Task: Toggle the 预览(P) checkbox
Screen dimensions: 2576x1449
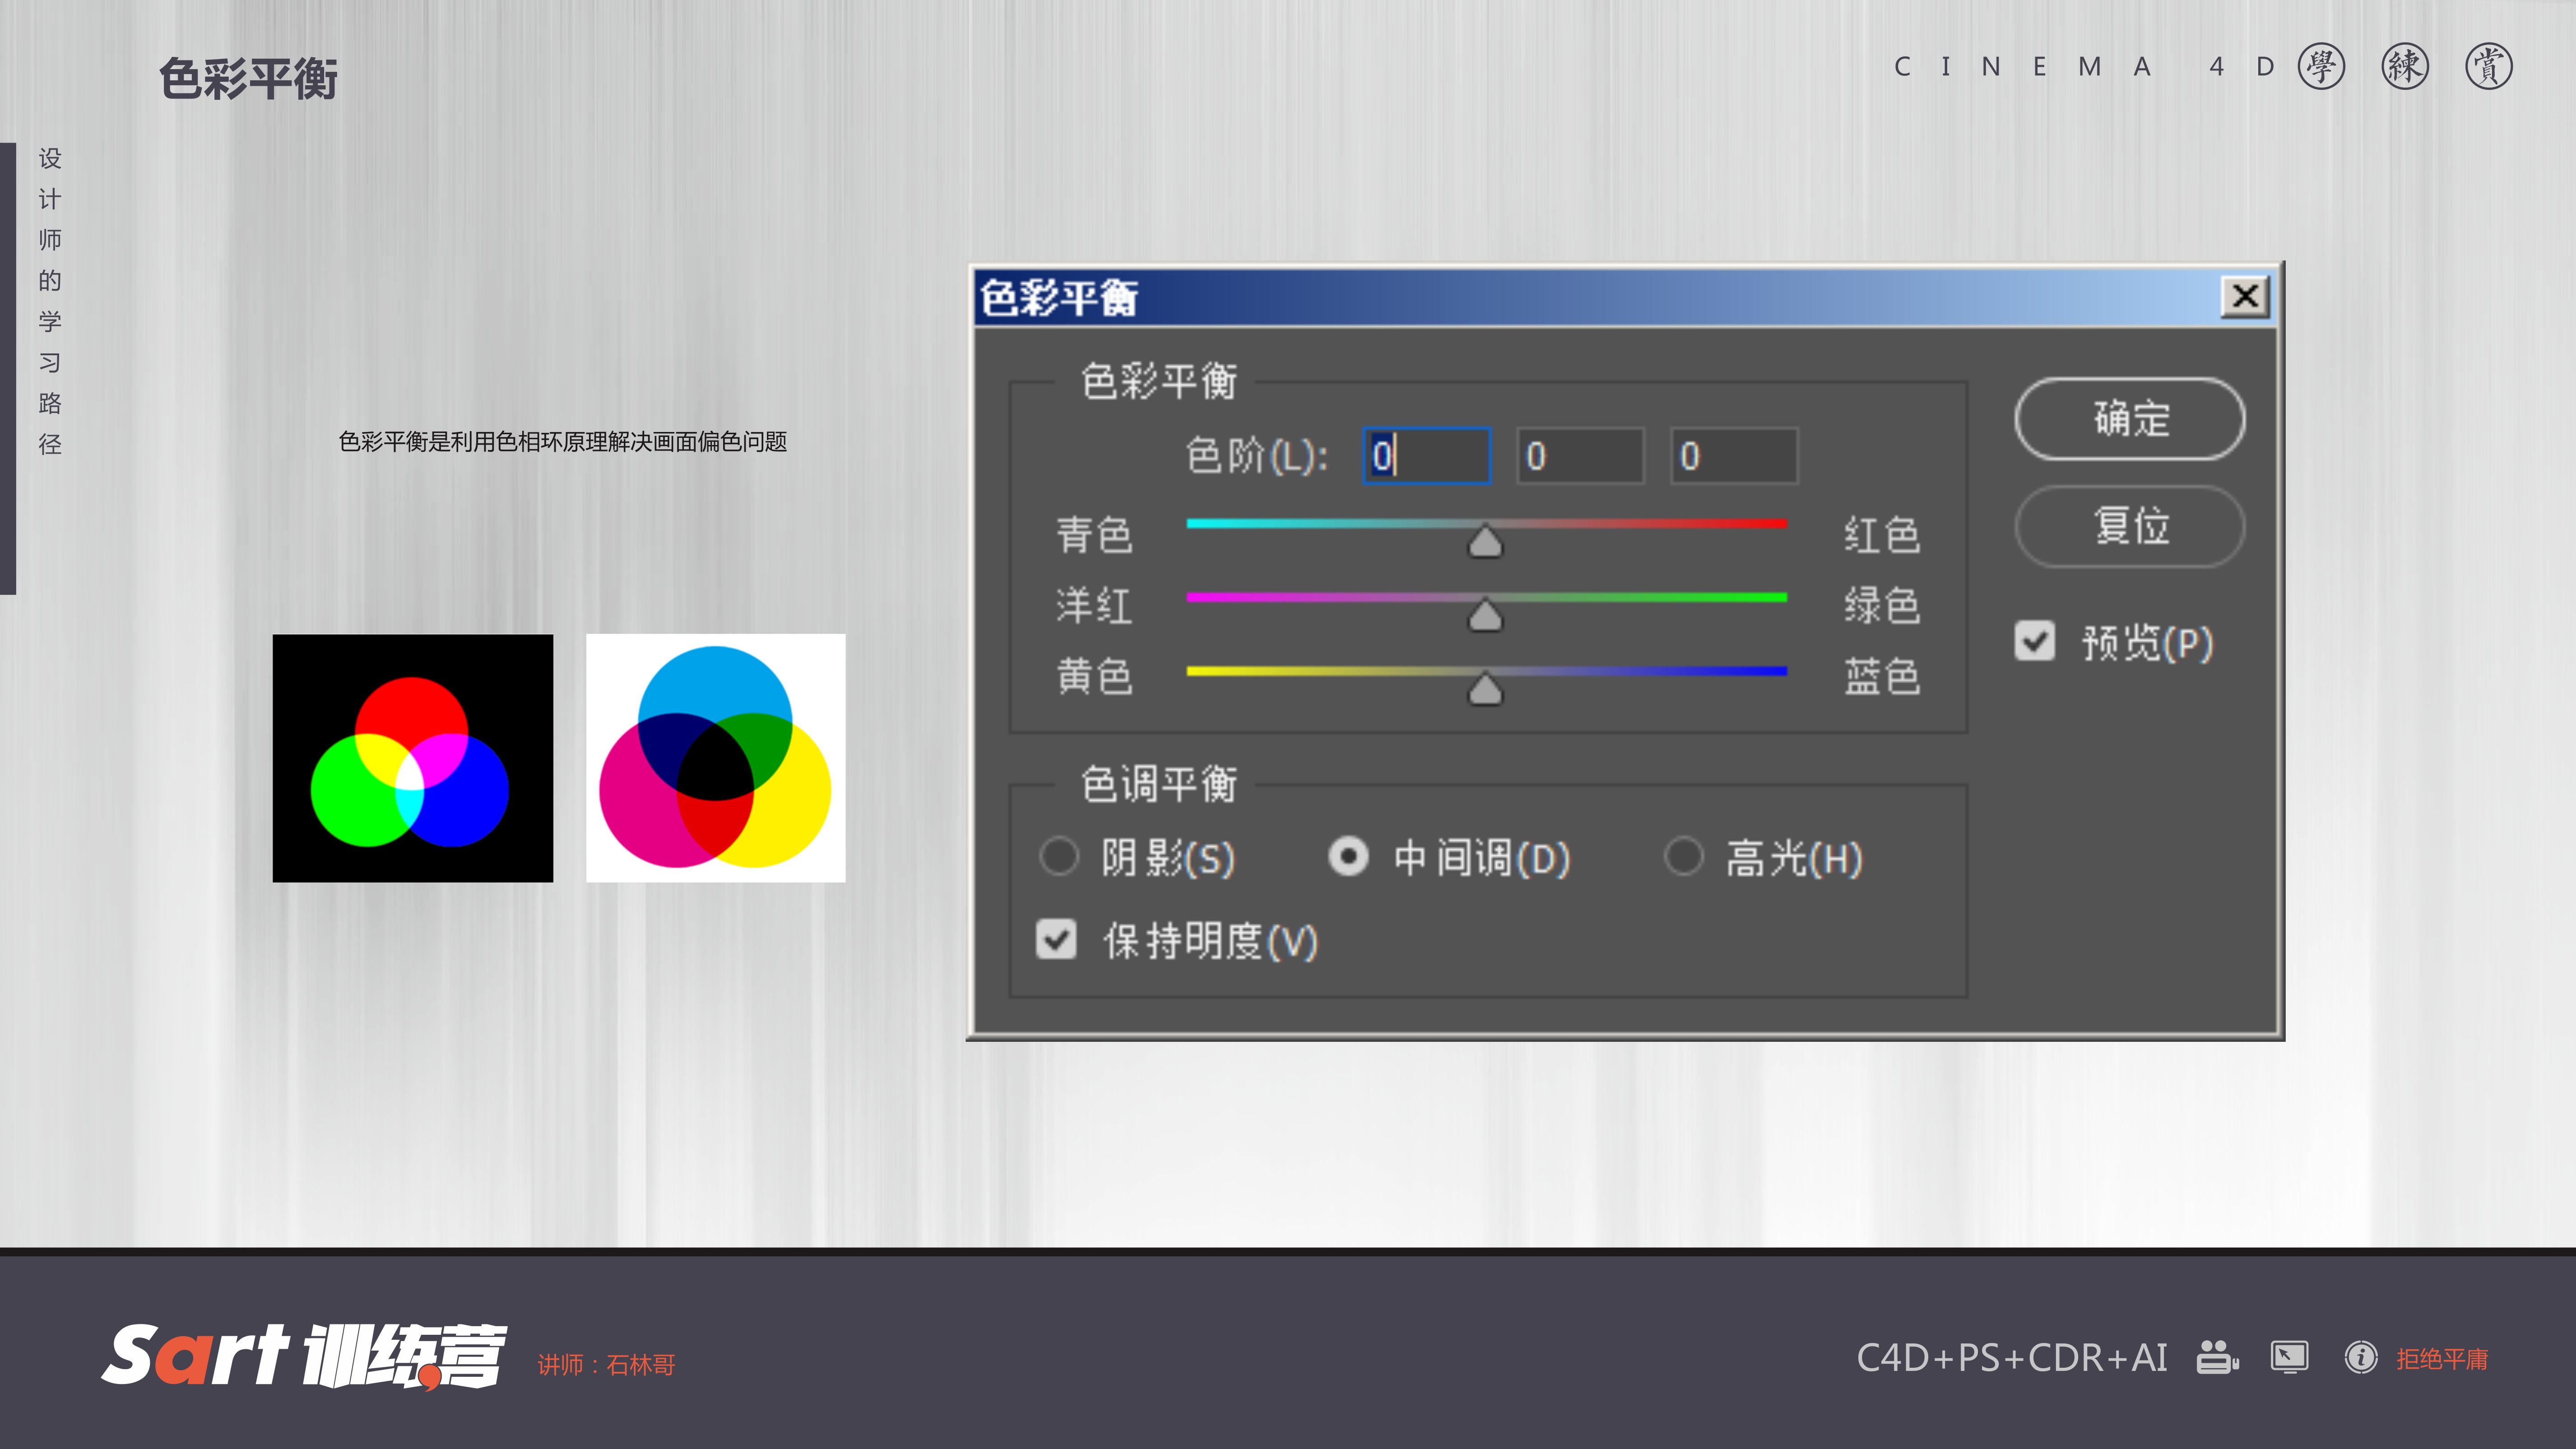Action: pyautogui.click(x=2035, y=641)
